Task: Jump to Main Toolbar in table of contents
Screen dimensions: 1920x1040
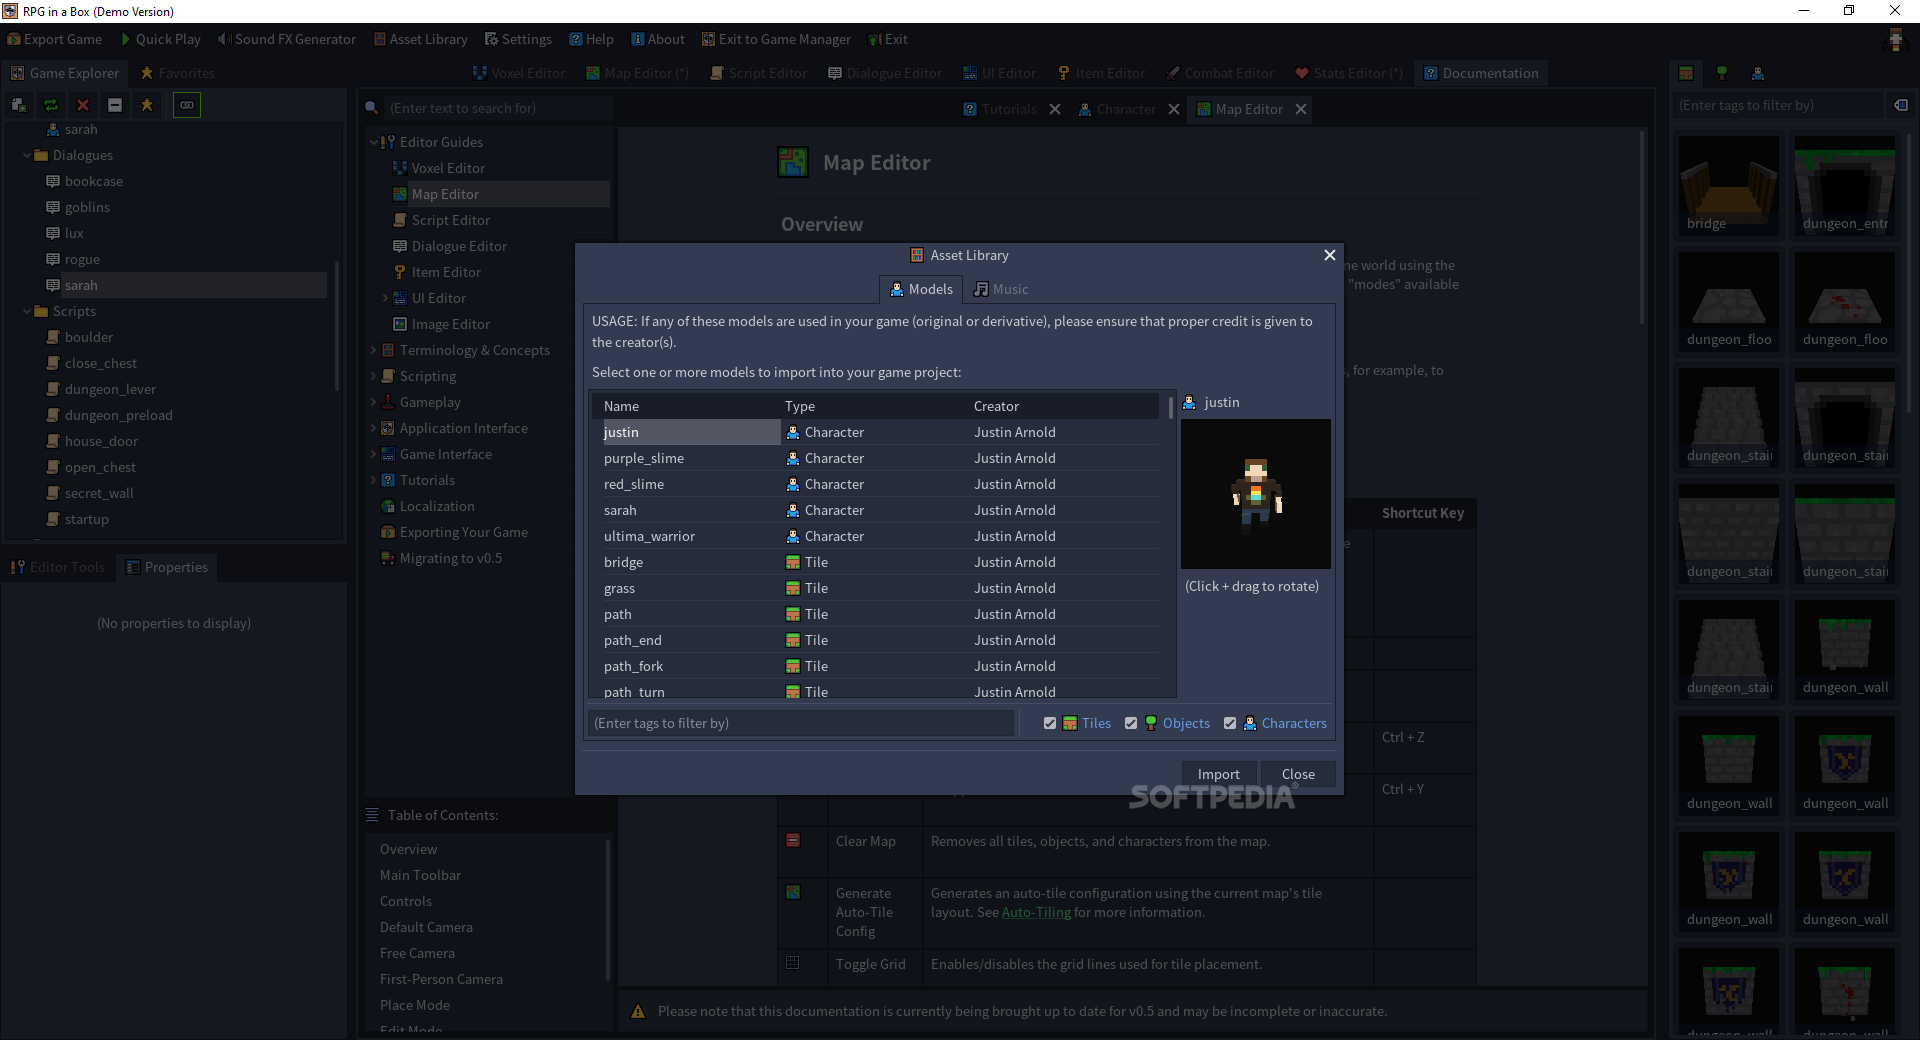Action: click(420, 875)
